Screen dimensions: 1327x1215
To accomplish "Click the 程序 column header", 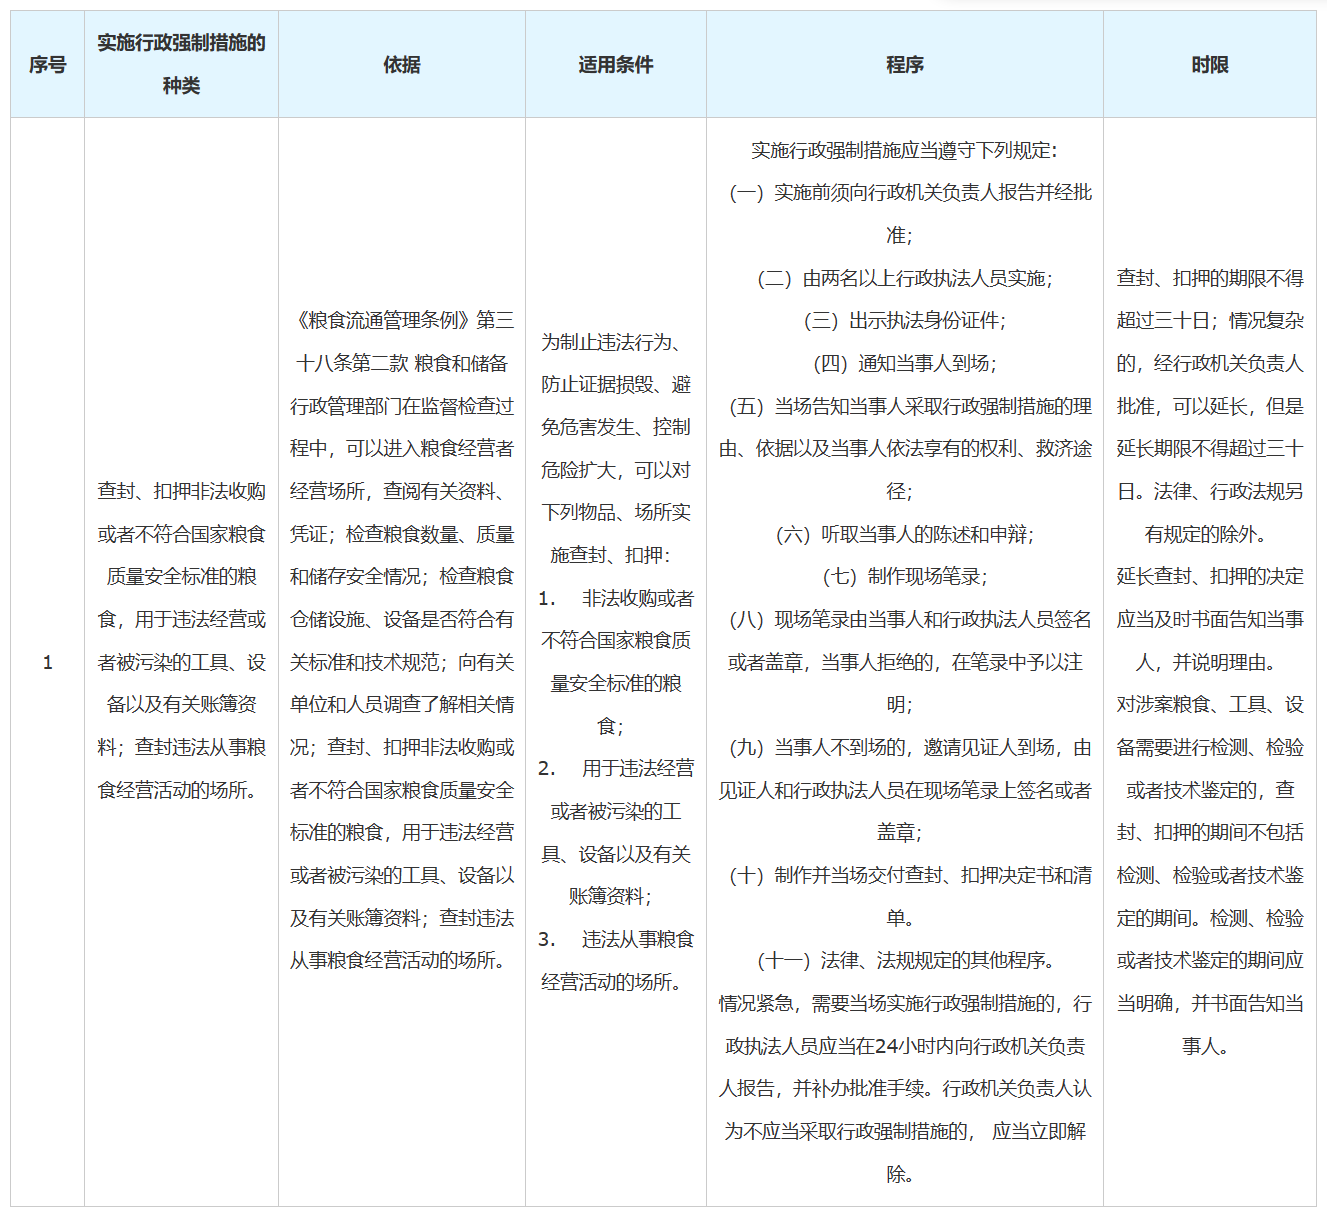I will coord(903,63).
